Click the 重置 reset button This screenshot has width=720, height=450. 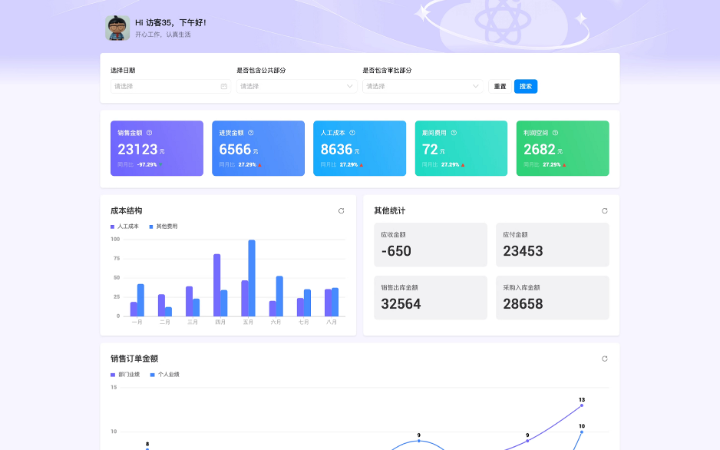[x=500, y=86]
